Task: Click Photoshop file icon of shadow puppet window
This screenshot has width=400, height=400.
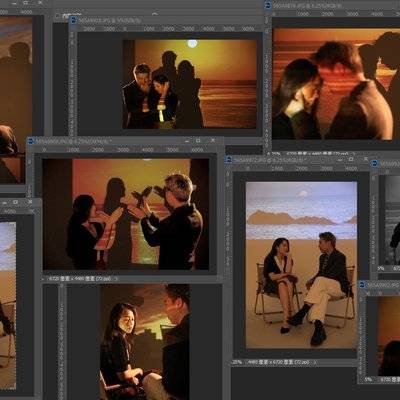Action: 31,141
